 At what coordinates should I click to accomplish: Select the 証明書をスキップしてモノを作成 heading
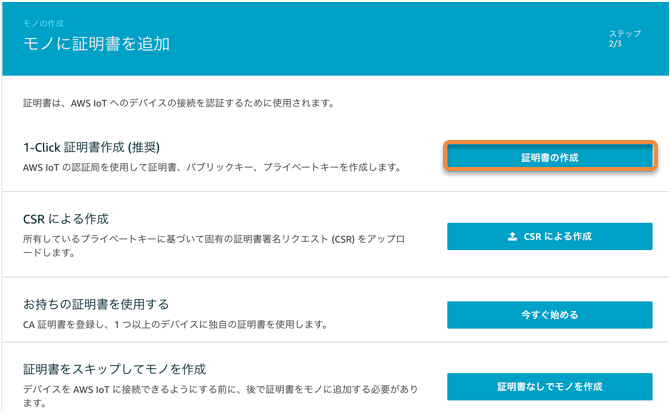tap(115, 369)
